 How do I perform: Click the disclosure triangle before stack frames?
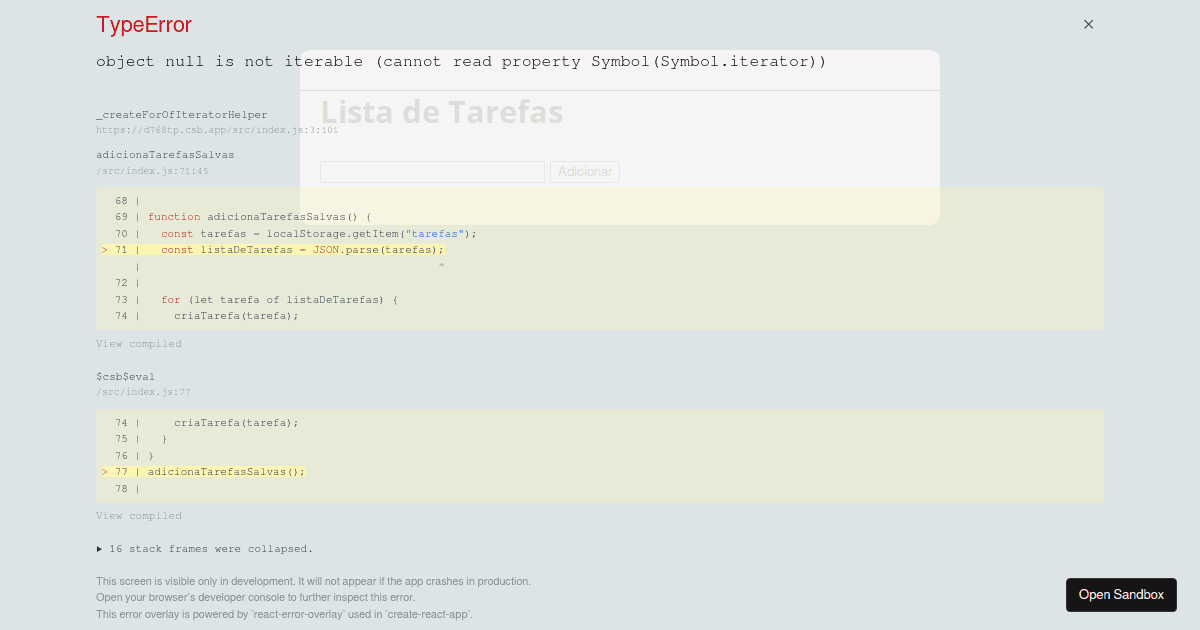click(99, 548)
